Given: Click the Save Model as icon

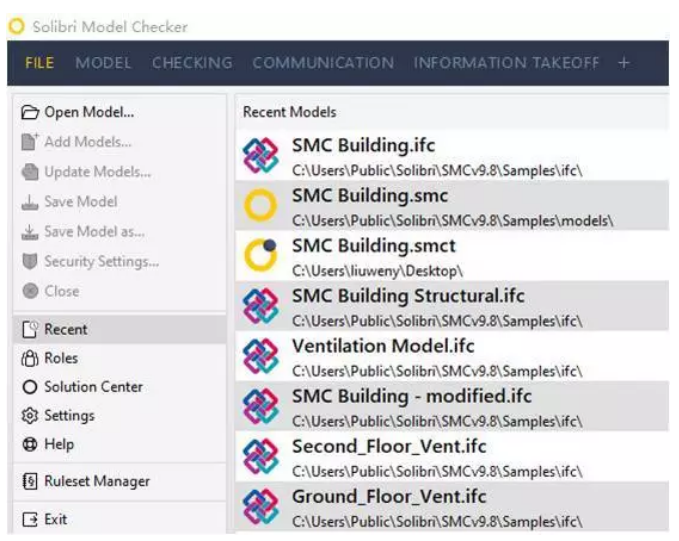Looking at the screenshot, I should (x=30, y=232).
